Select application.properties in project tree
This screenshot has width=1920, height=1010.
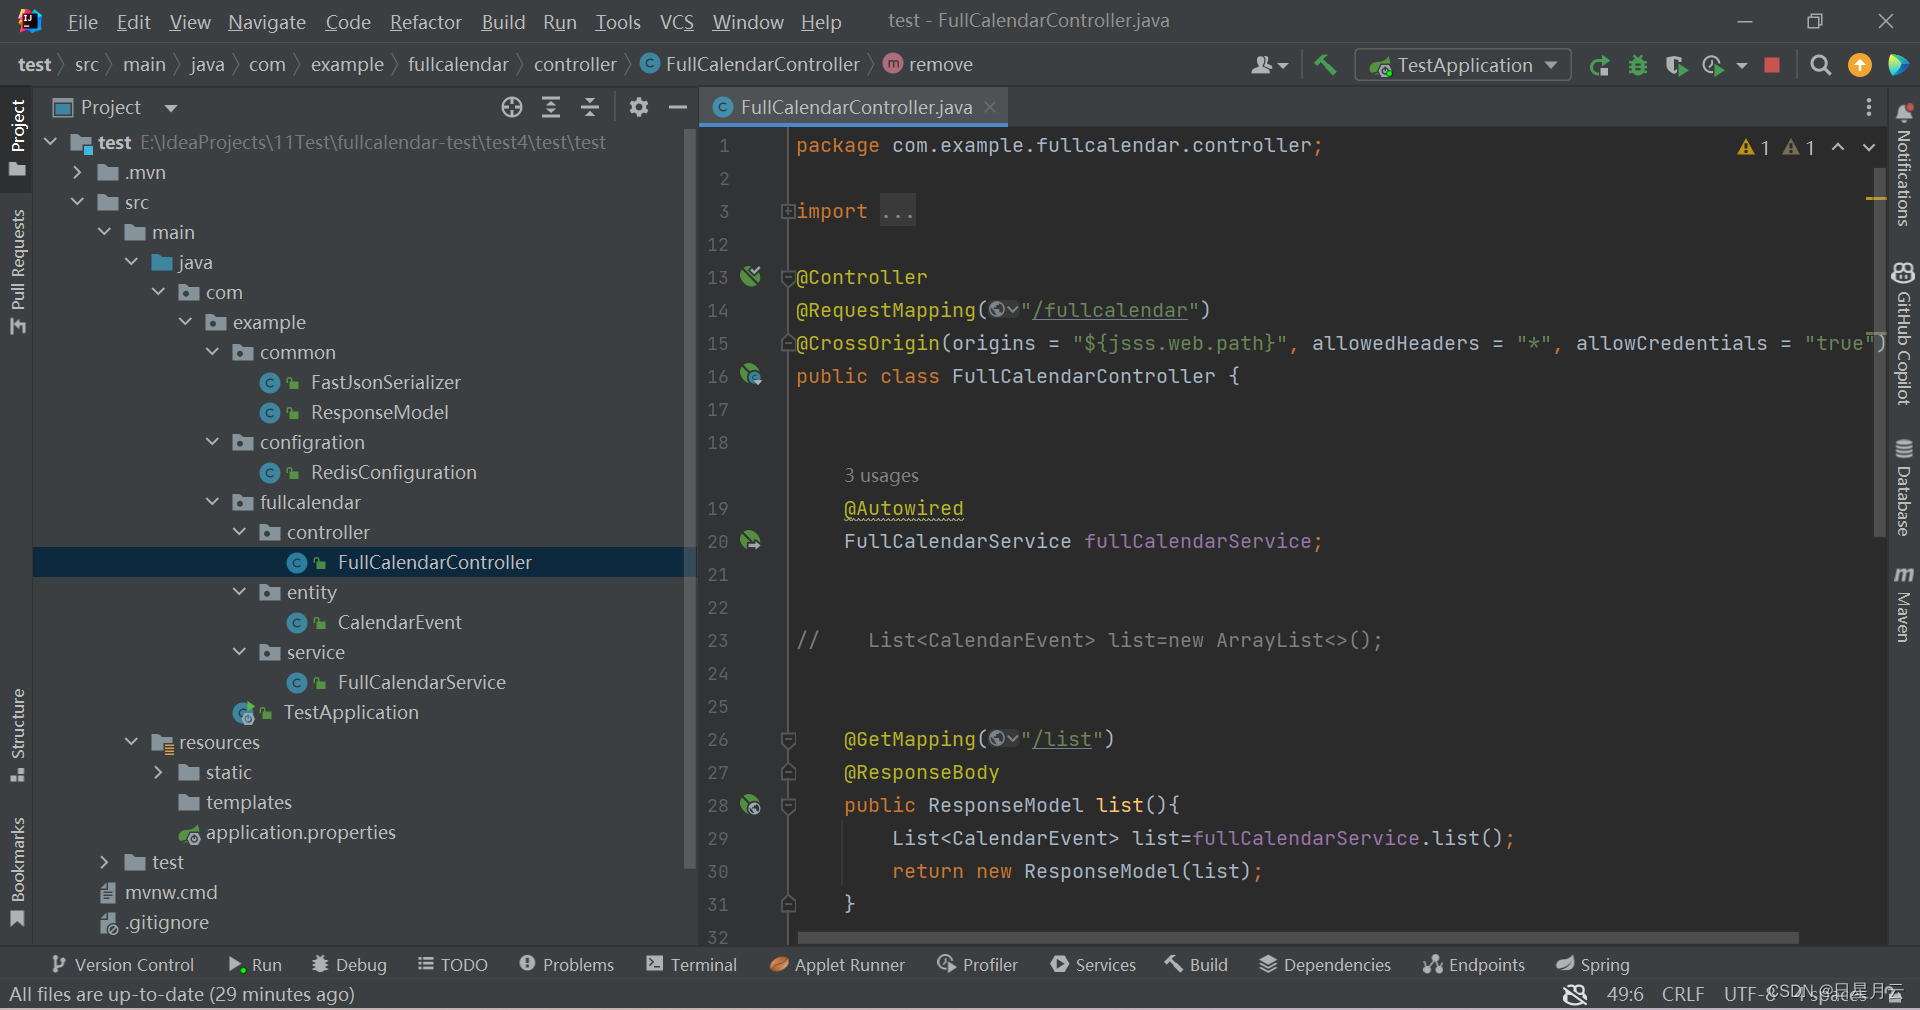click(300, 832)
